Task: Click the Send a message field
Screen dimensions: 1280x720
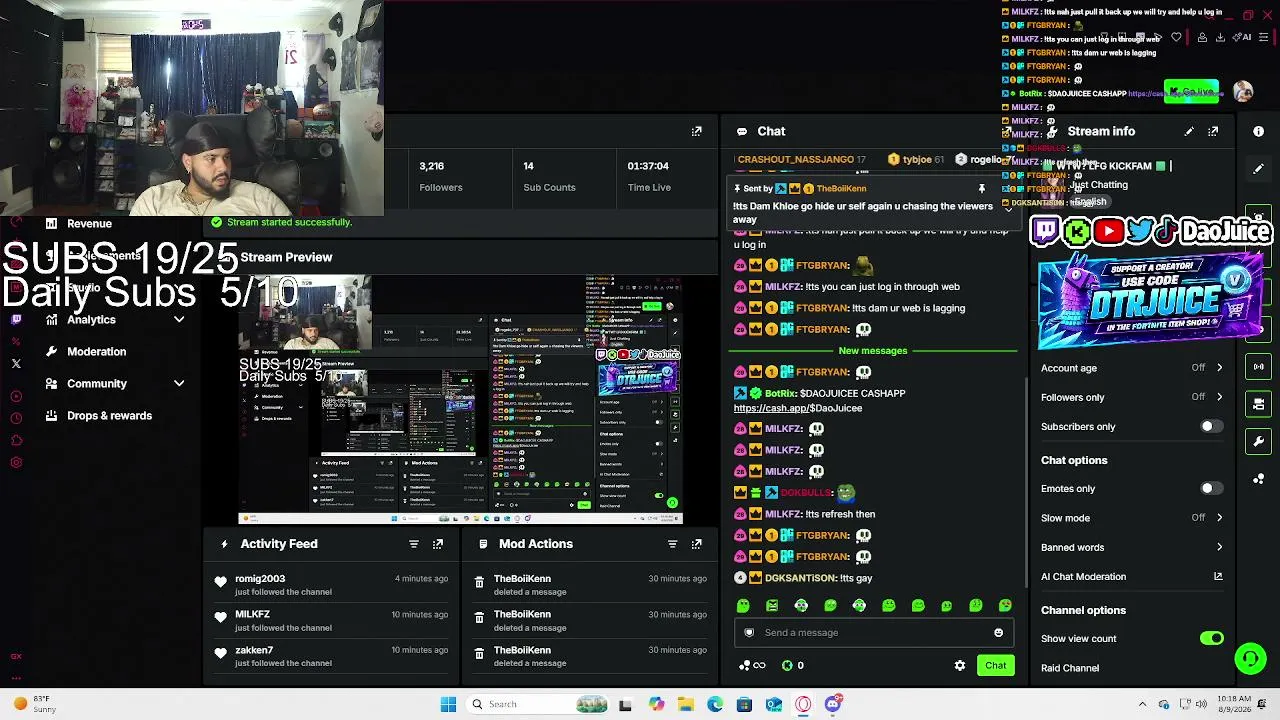Action: pos(873,633)
